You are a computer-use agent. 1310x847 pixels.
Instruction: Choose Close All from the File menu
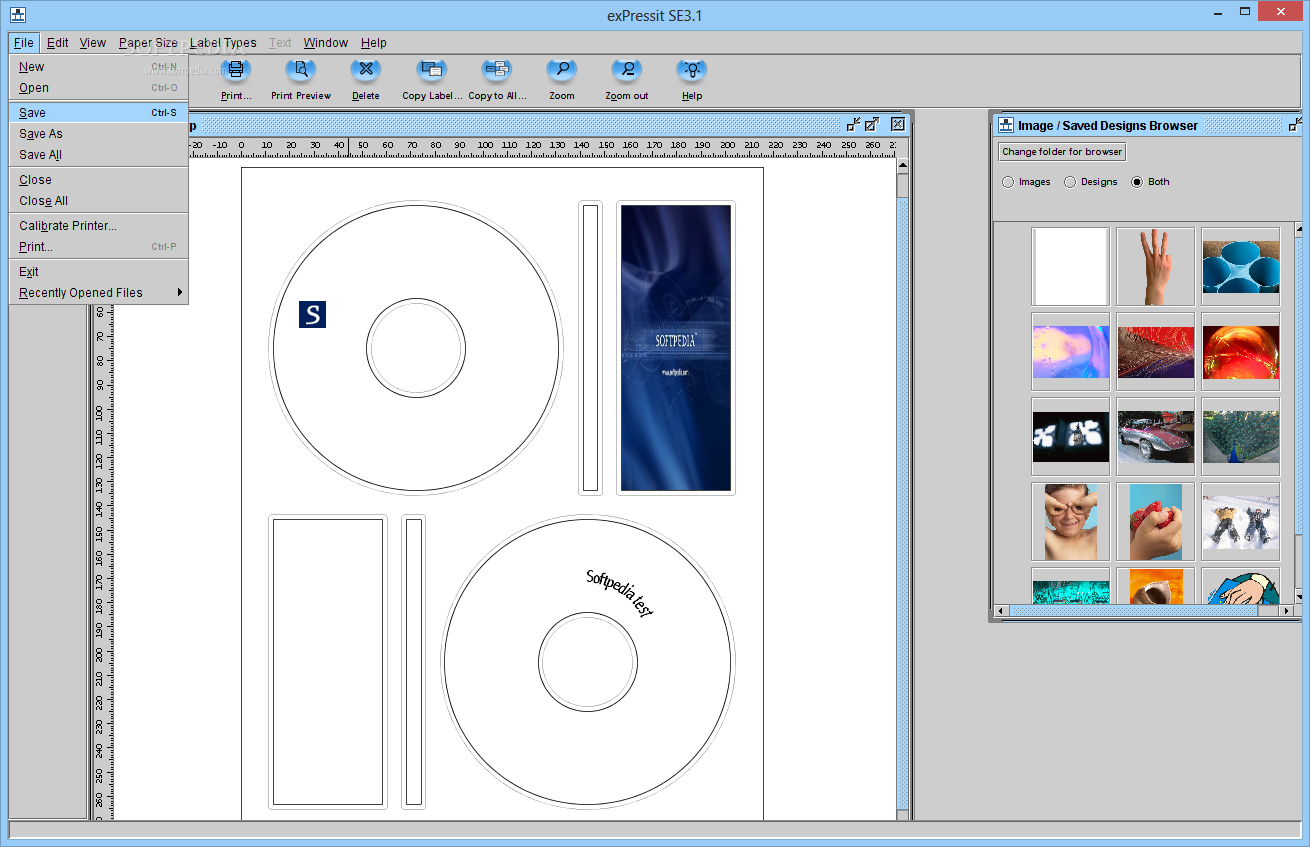(99, 201)
